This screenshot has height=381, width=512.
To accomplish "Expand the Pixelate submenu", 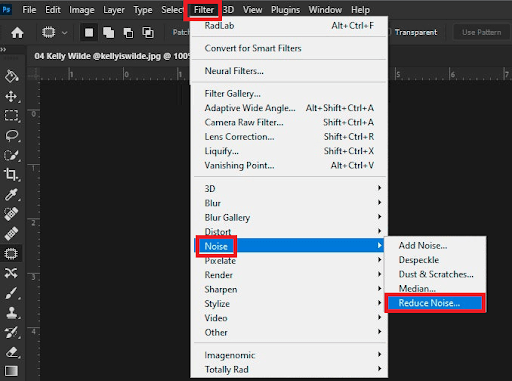I will click(x=289, y=261).
